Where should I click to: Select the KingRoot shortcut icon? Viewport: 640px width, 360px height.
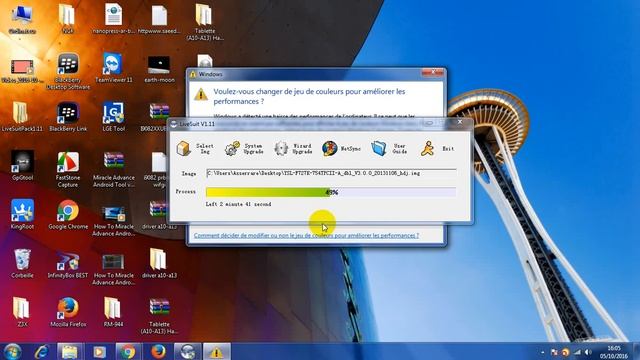(22, 215)
